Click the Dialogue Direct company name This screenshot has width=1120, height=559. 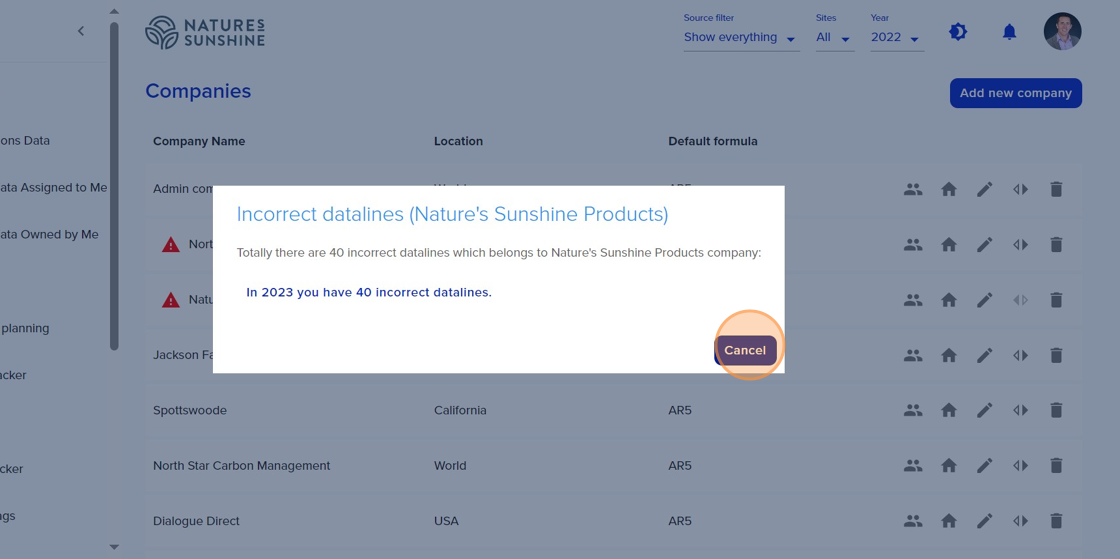click(x=196, y=521)
